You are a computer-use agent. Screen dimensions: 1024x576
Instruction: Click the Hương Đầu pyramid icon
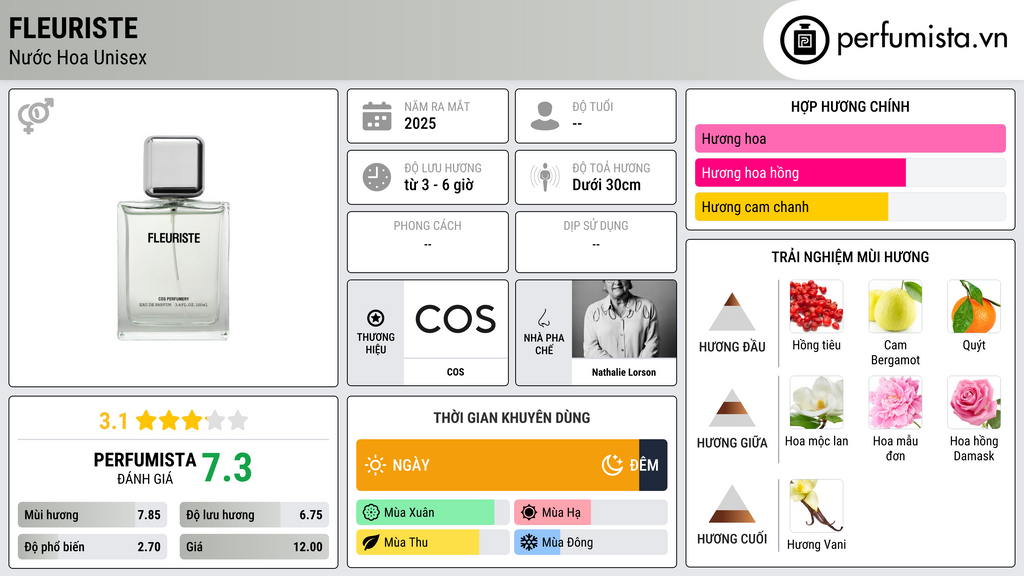[x=732, y=312]
